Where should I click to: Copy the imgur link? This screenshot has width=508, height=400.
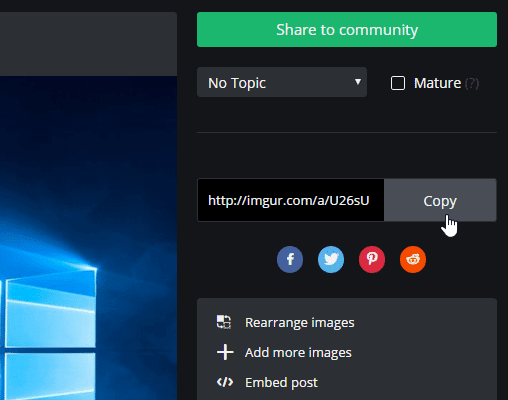(x=440, y=200)
